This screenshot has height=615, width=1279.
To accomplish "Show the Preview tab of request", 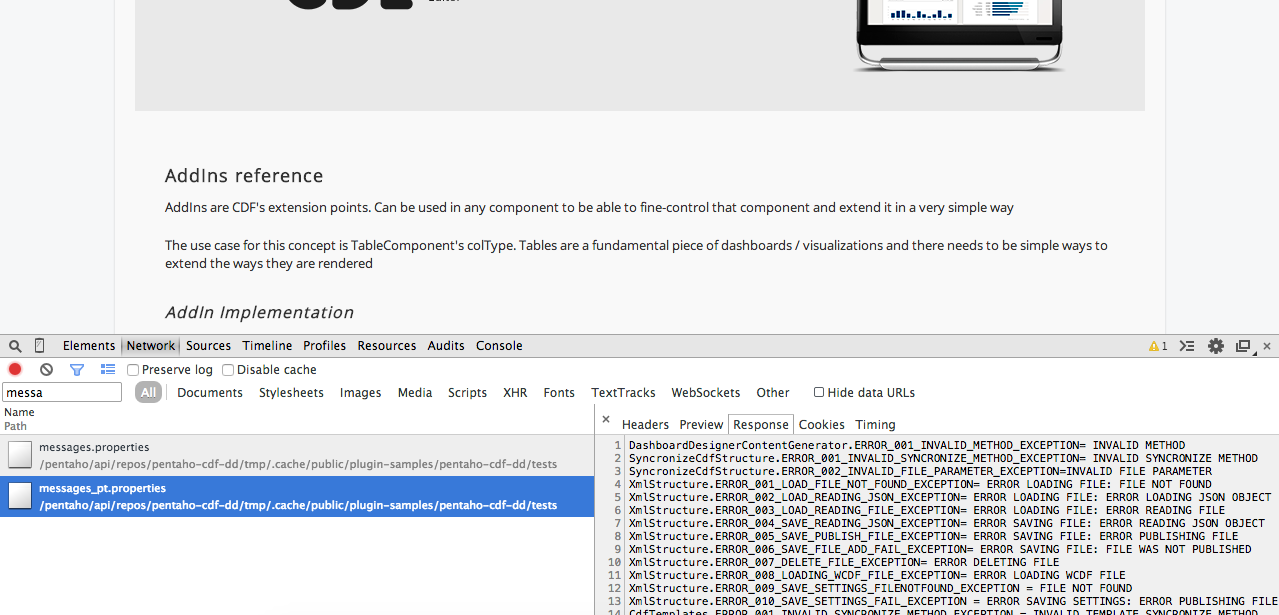I will 701,425.
